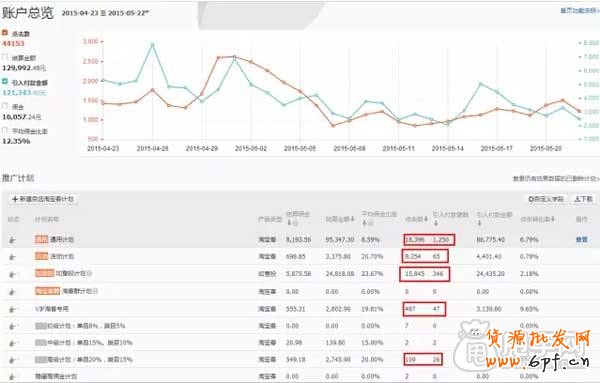Uncheck the orange 点击数 chart checkbox

(x=5, y=33)
